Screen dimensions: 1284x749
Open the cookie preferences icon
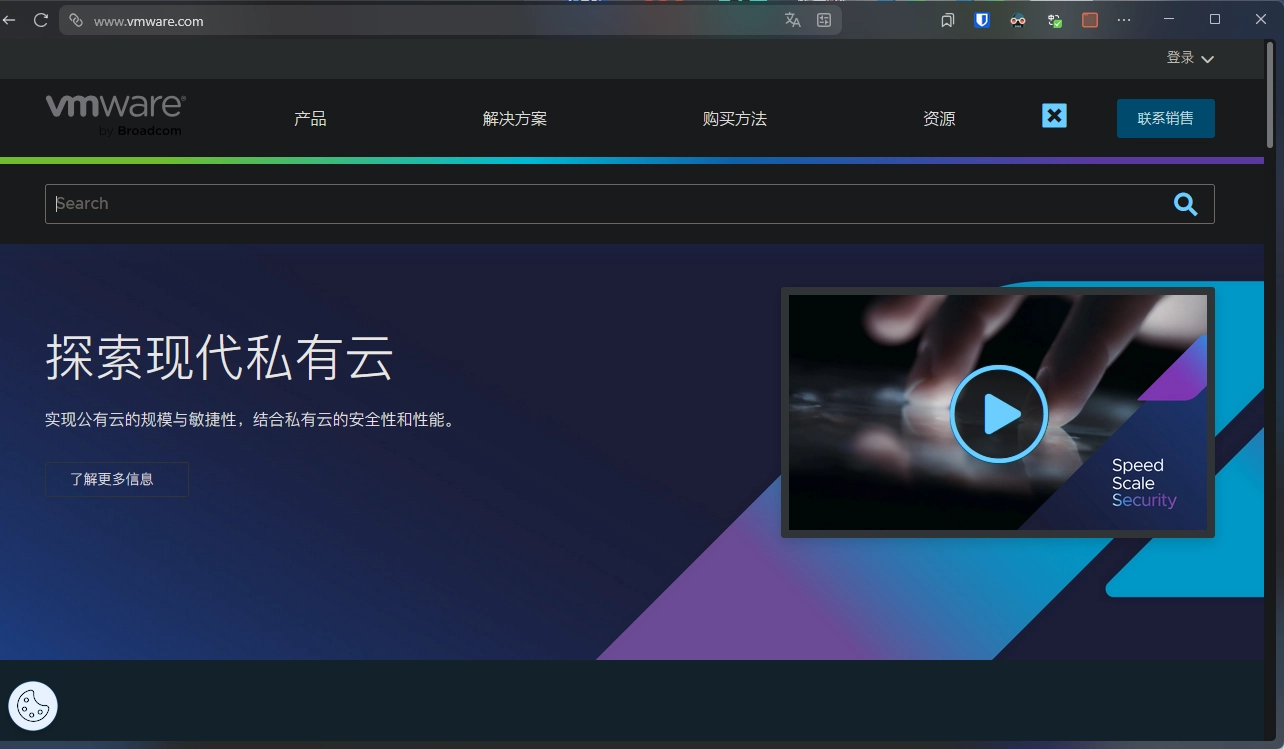(33, 706)
